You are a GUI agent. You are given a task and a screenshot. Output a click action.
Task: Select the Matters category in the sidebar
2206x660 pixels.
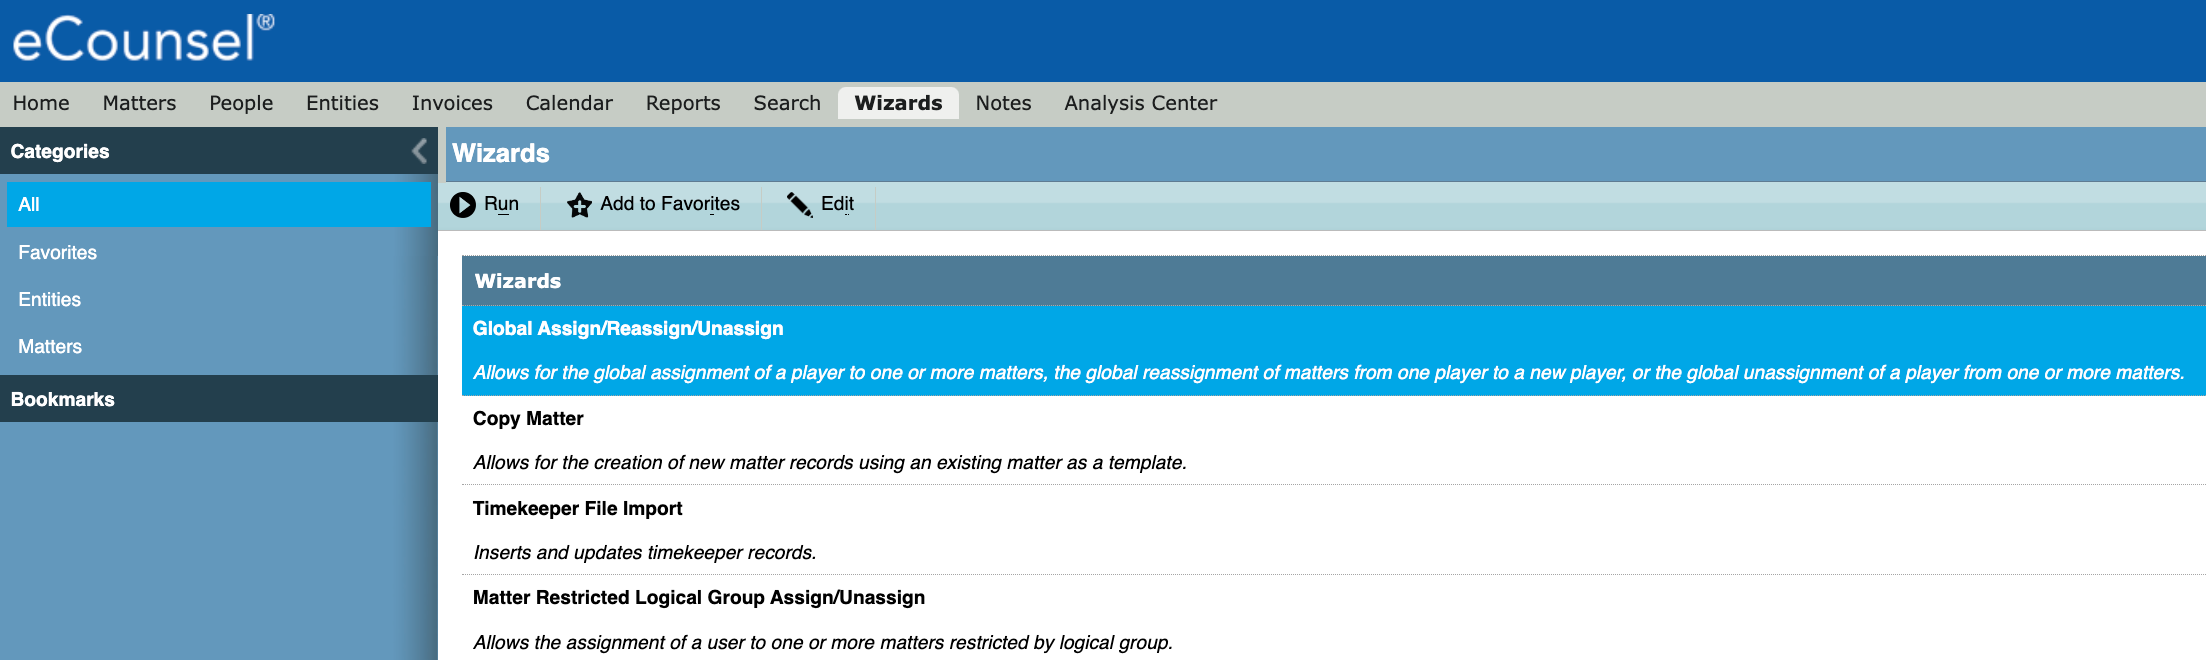50,347
